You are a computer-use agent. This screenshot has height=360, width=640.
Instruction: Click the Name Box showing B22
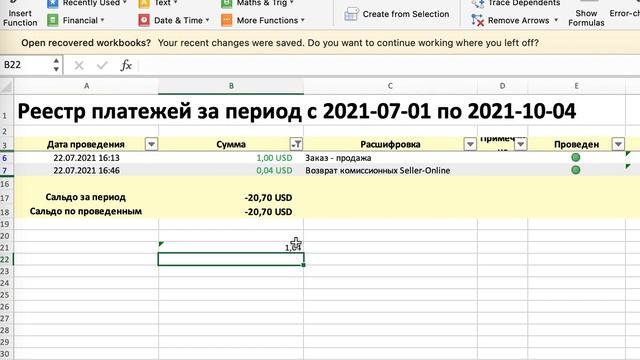(27, 65)
